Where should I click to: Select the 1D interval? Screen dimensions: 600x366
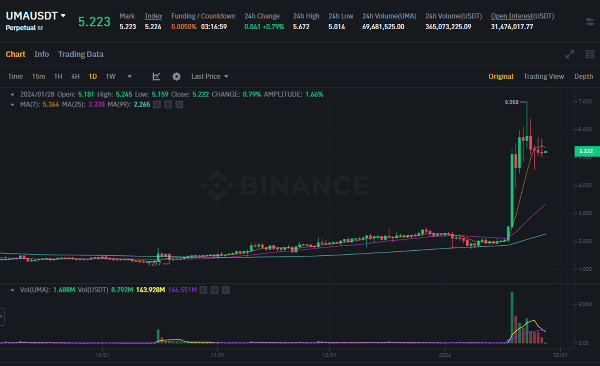point(93,77)
